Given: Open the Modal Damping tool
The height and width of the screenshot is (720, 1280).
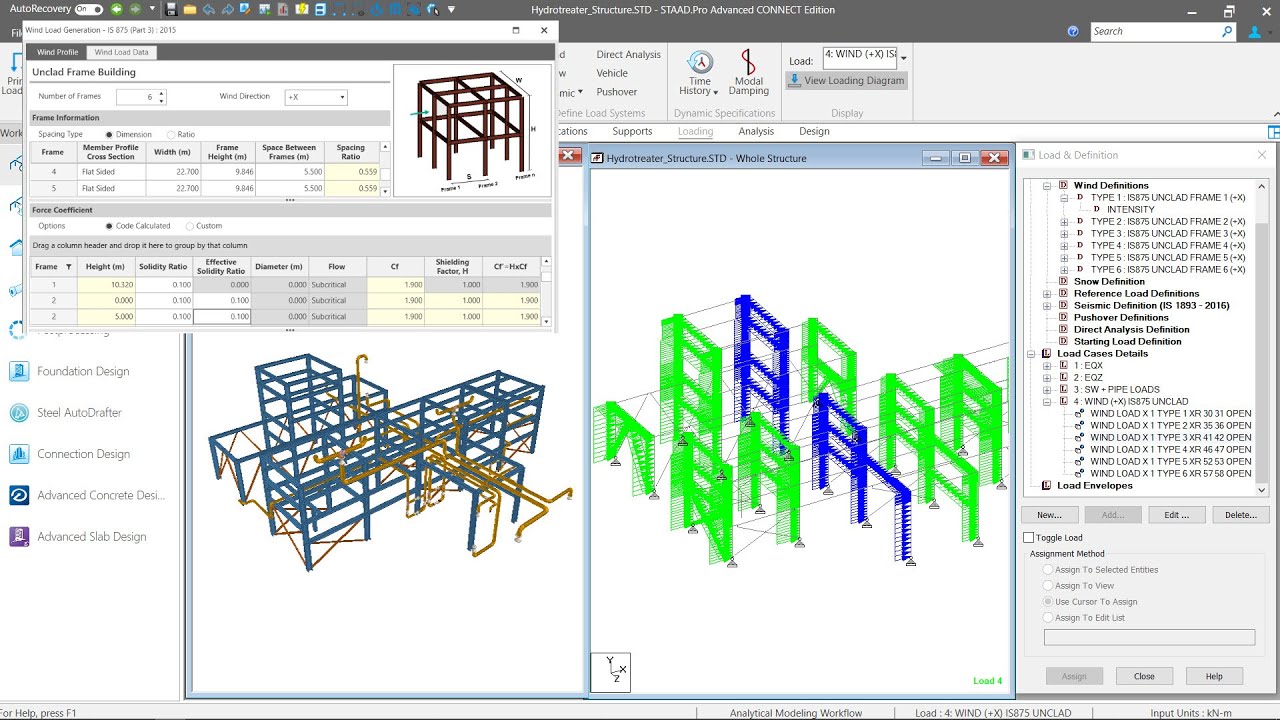Looking at the screenshot, I should coord(748,73).
